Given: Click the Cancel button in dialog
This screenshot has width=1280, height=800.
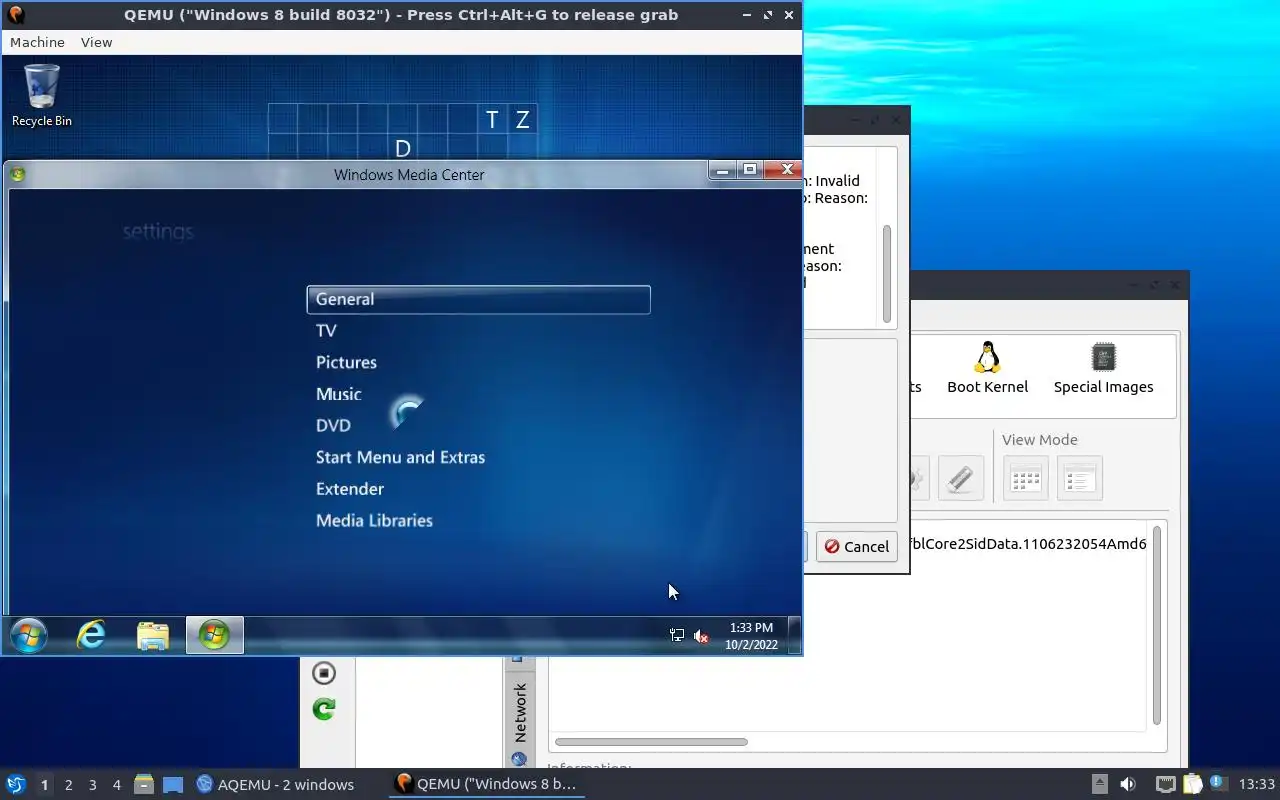Looking at the screenshot, I should (857, 546).
